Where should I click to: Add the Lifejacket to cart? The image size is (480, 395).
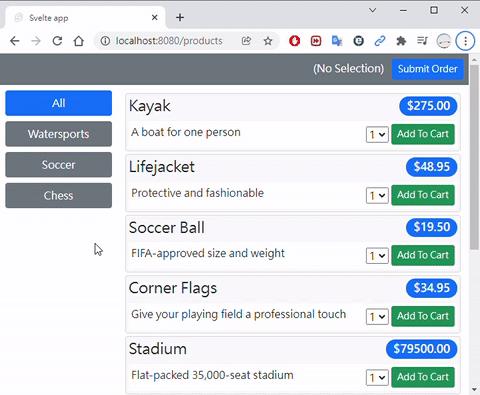(x=423, y=195)
